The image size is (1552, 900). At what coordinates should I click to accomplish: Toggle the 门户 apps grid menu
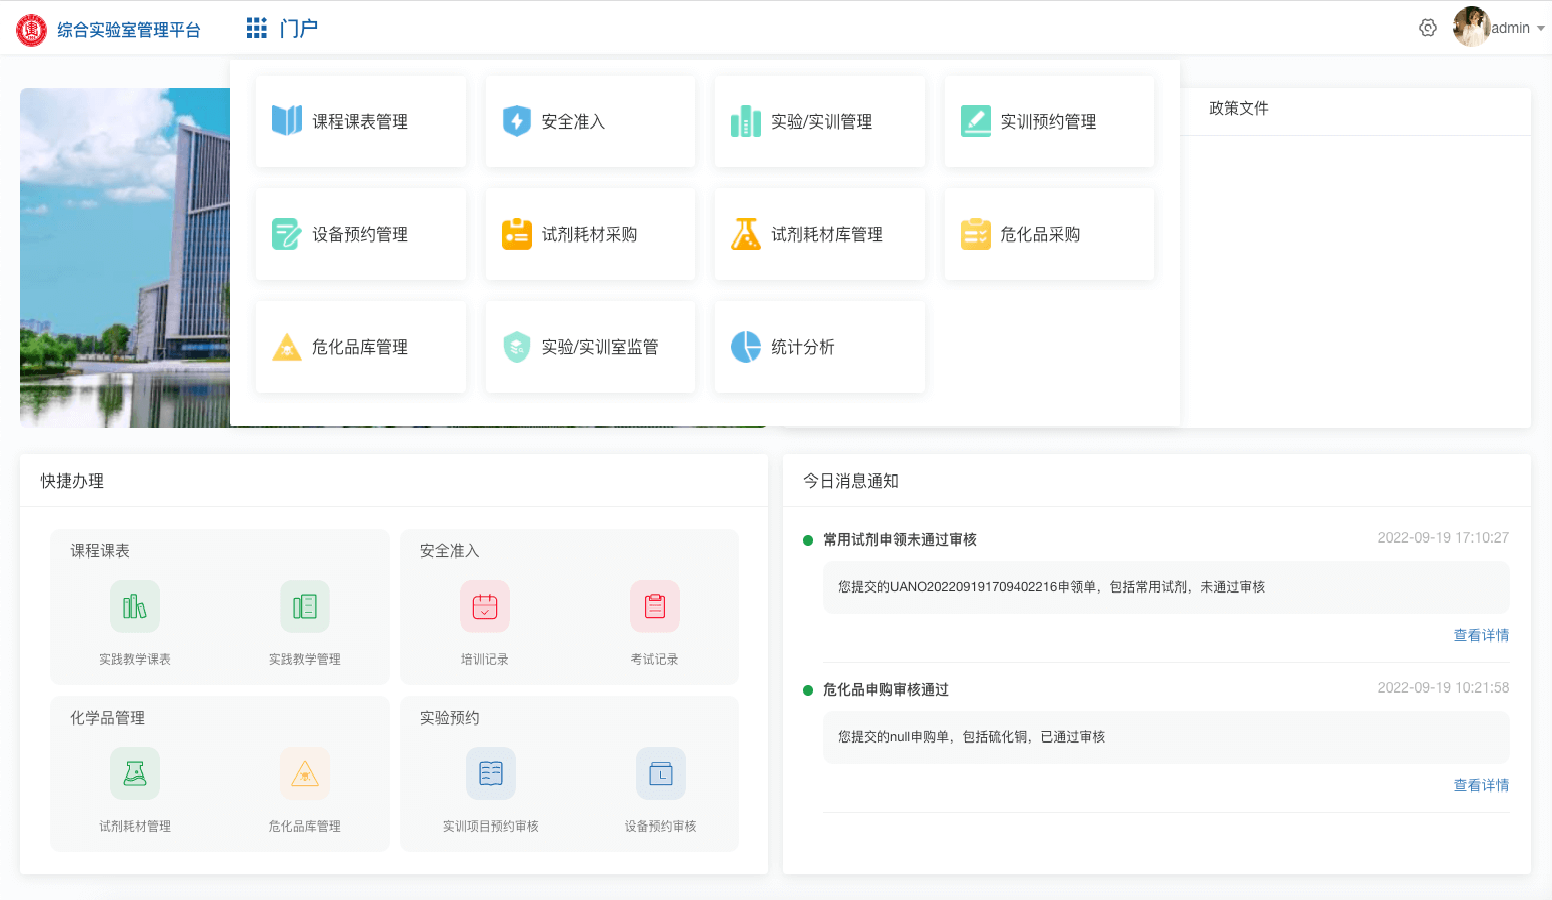pos(257,28)
